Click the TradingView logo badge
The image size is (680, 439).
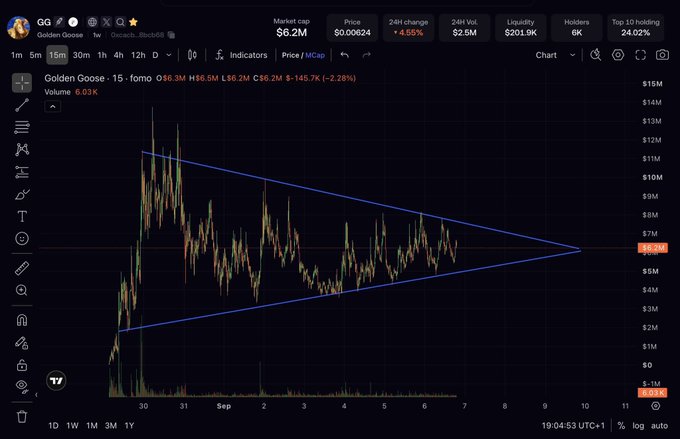56,381
